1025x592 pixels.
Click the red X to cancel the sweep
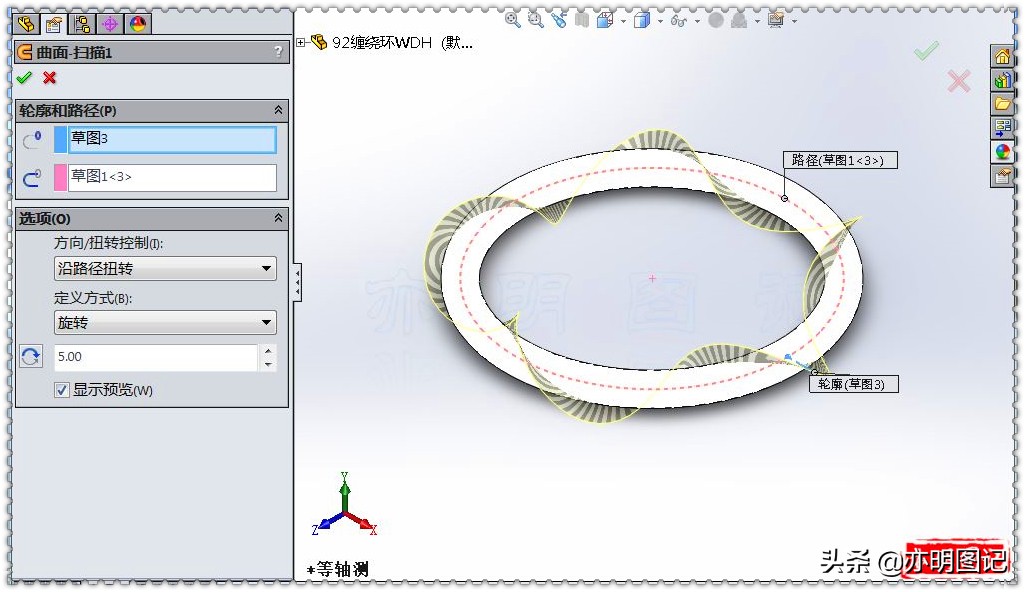(48, 78)
